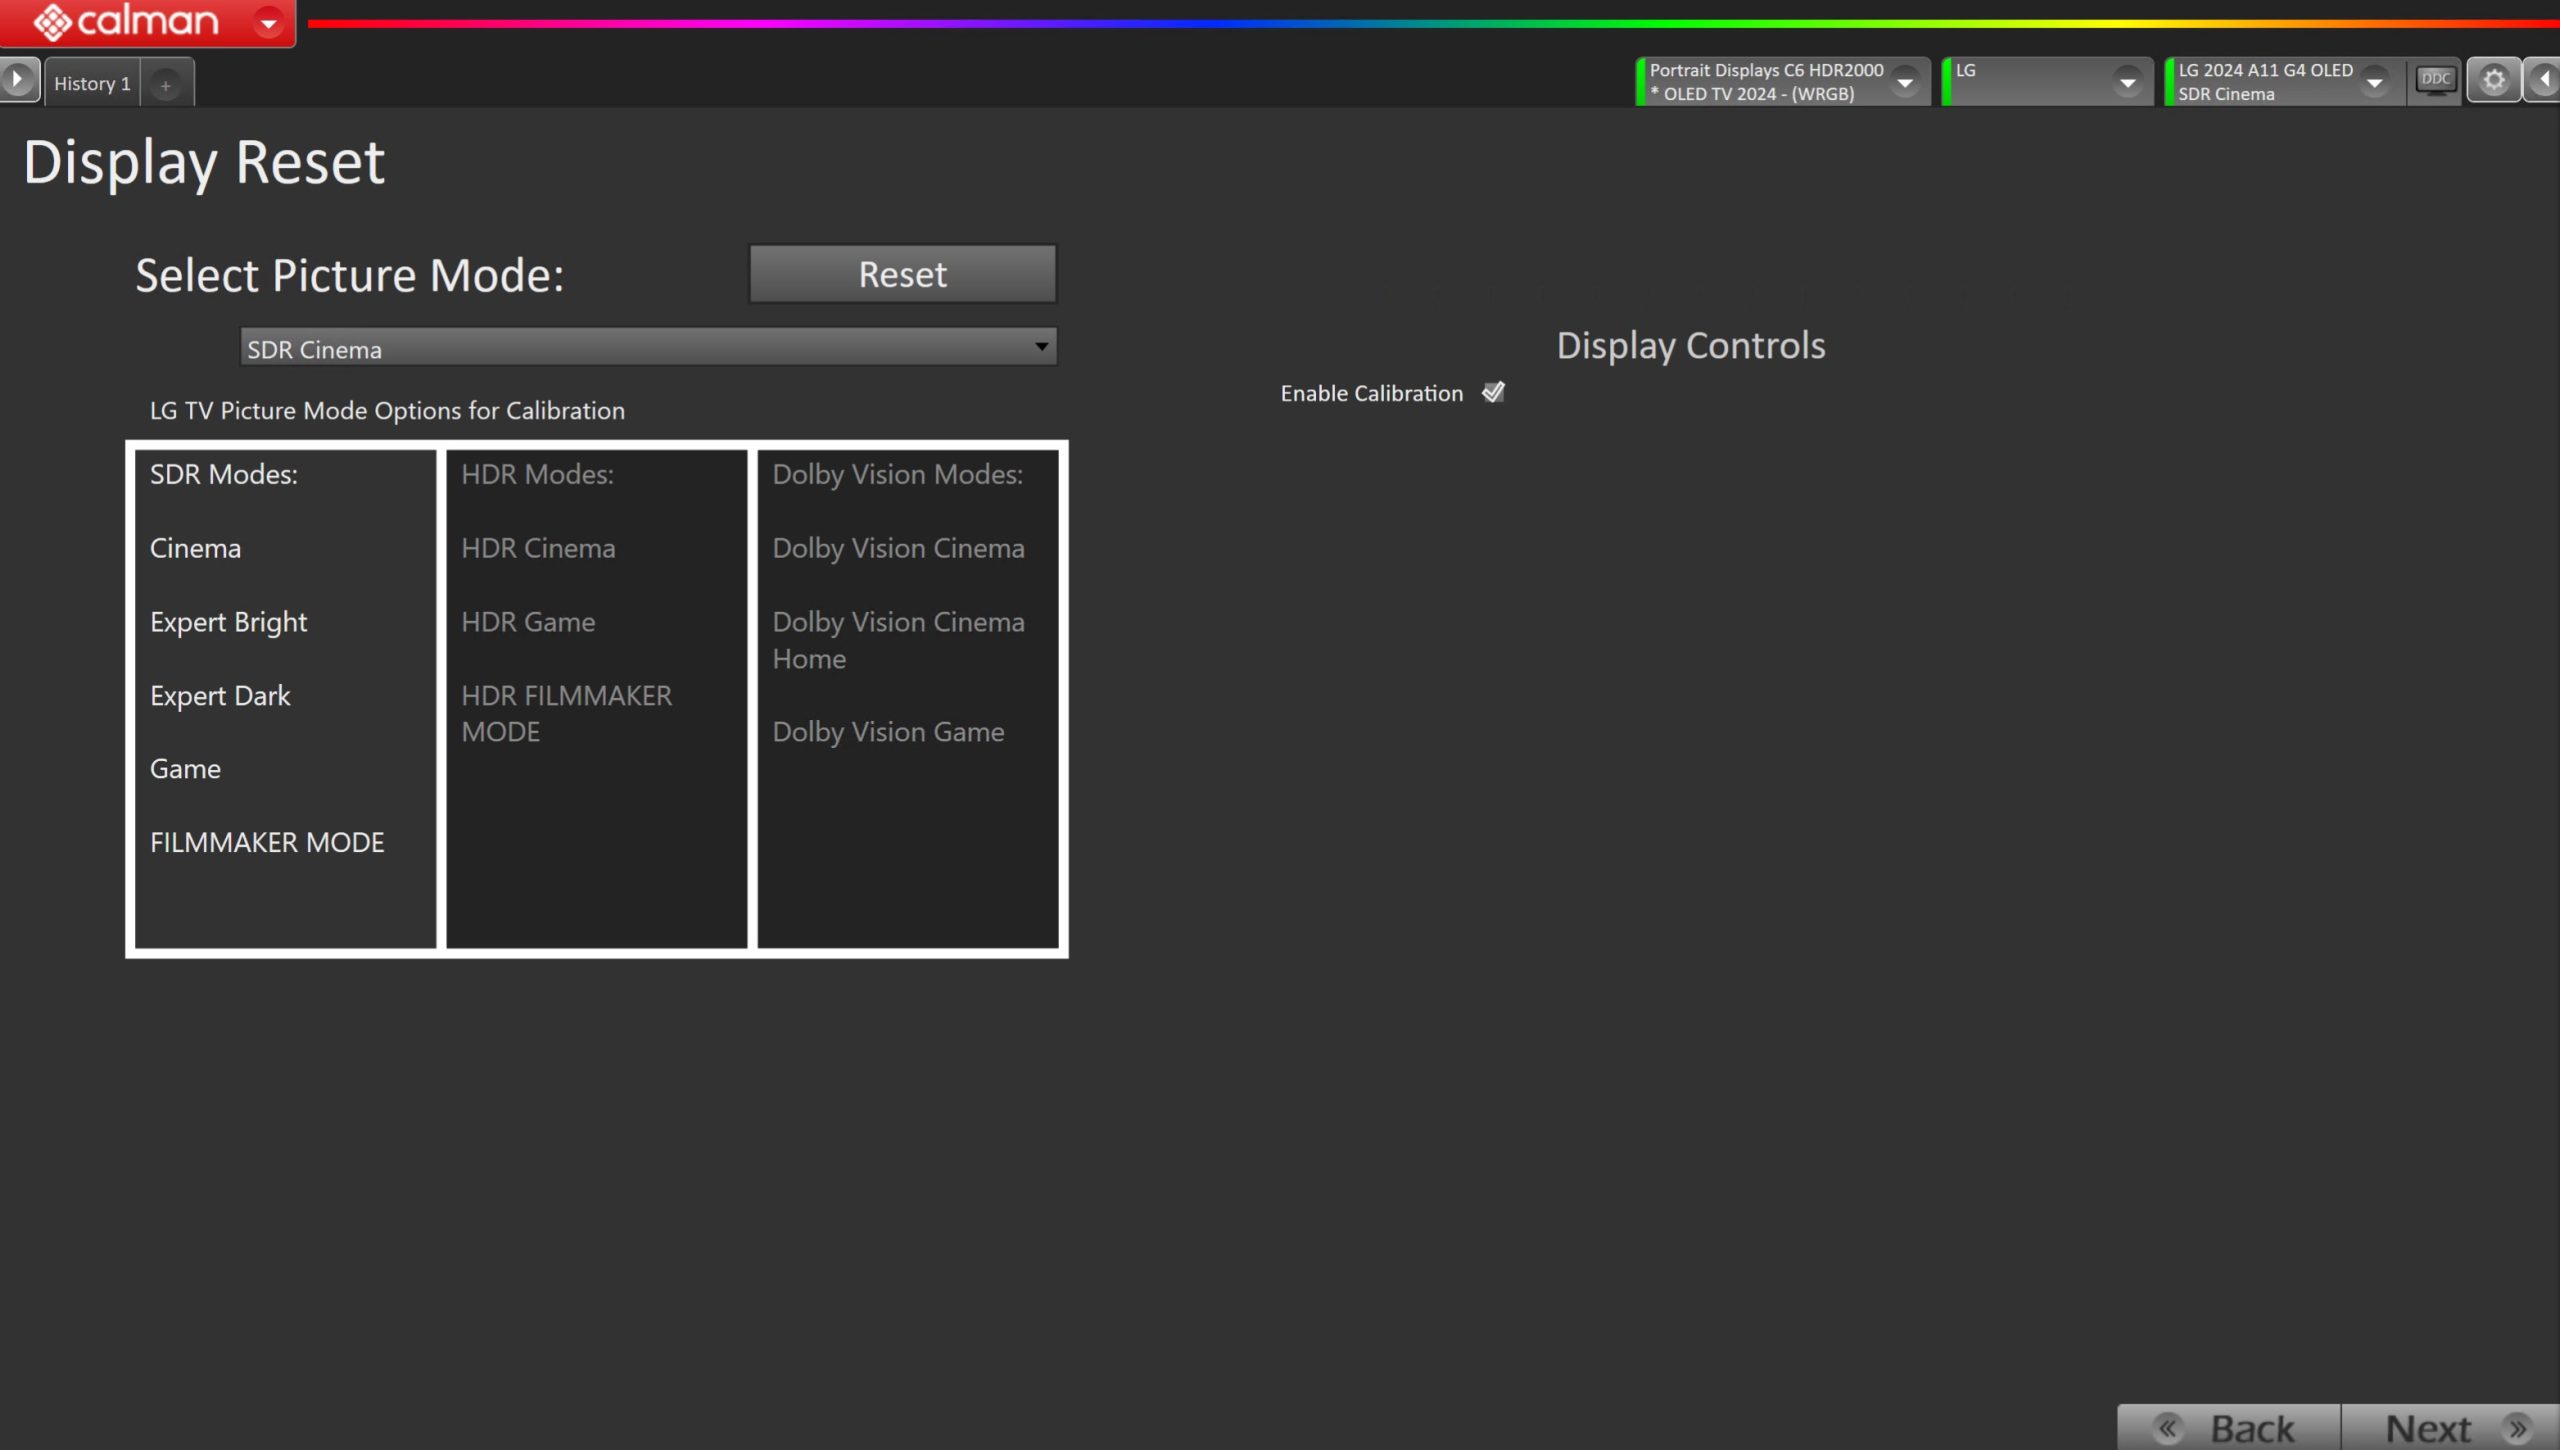Click the Dolby Vision Game text
This screenshot has width=2560, height=1450.
[888, 732]
